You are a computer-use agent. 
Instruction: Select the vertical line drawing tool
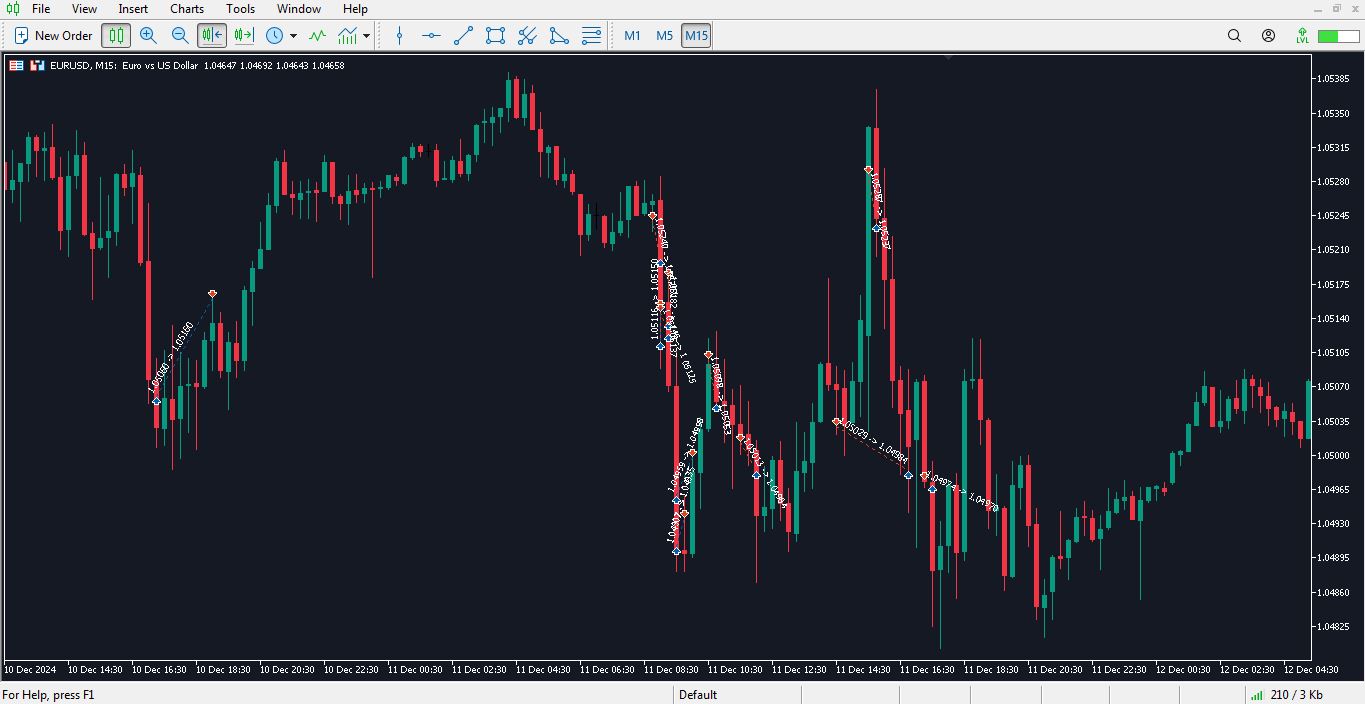pyautogui.click(x=400, y=35)
